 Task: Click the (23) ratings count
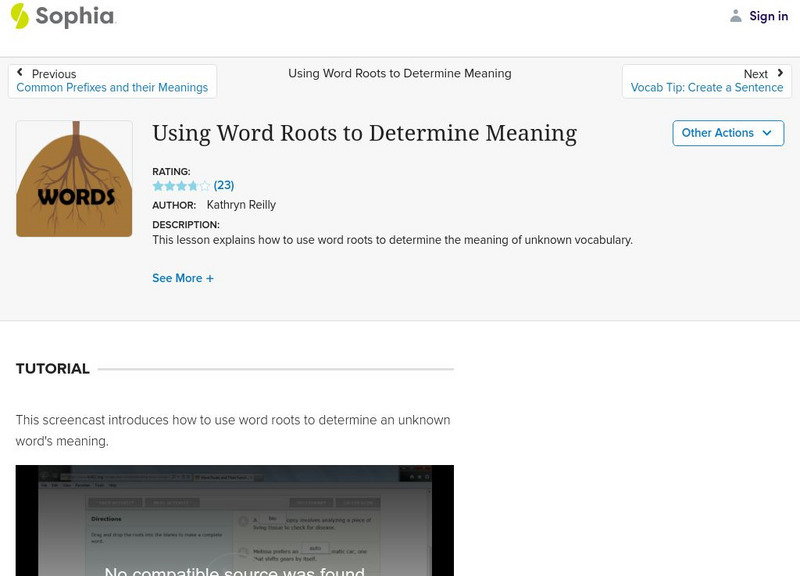pos(224,186)
